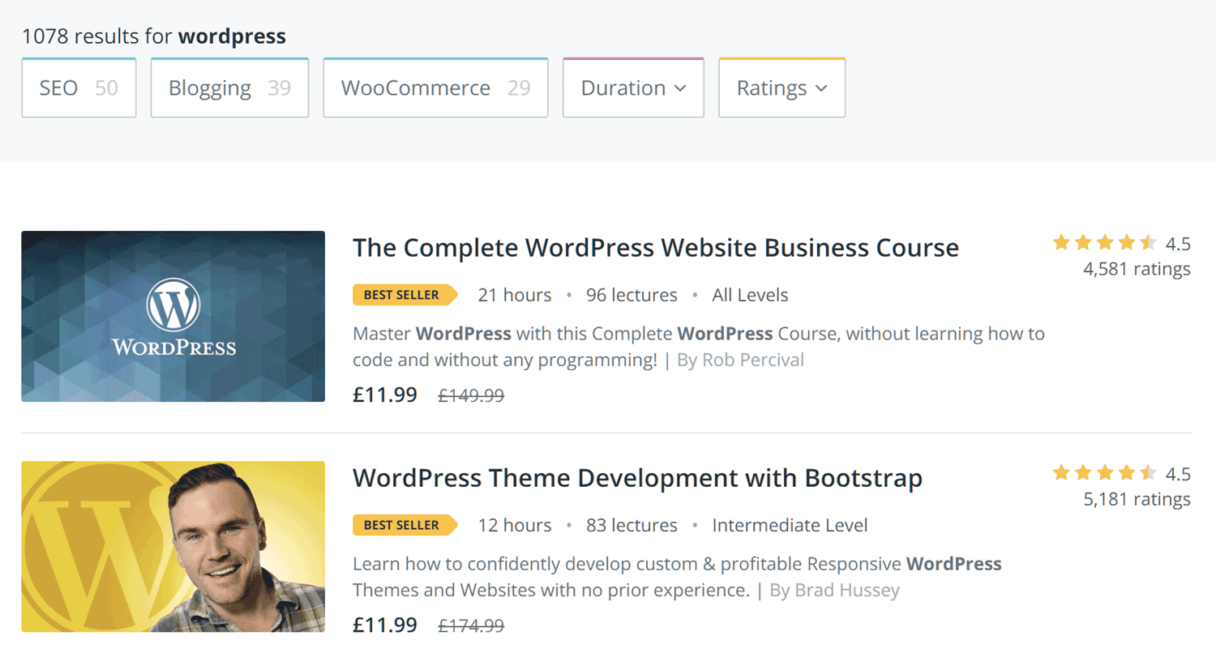
Task: Click the £11.99 price of first course
Action: (x=384, y=394)
